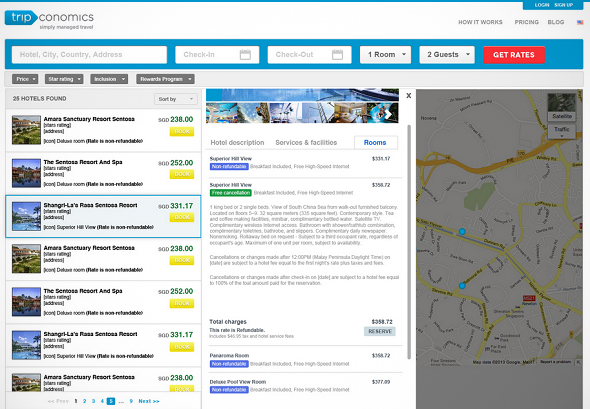This screenshot has width=590, height=409.
Task: Click second Shangri-La's Rasa Sentosa Resort name
Action: click(x=90, y=334)
